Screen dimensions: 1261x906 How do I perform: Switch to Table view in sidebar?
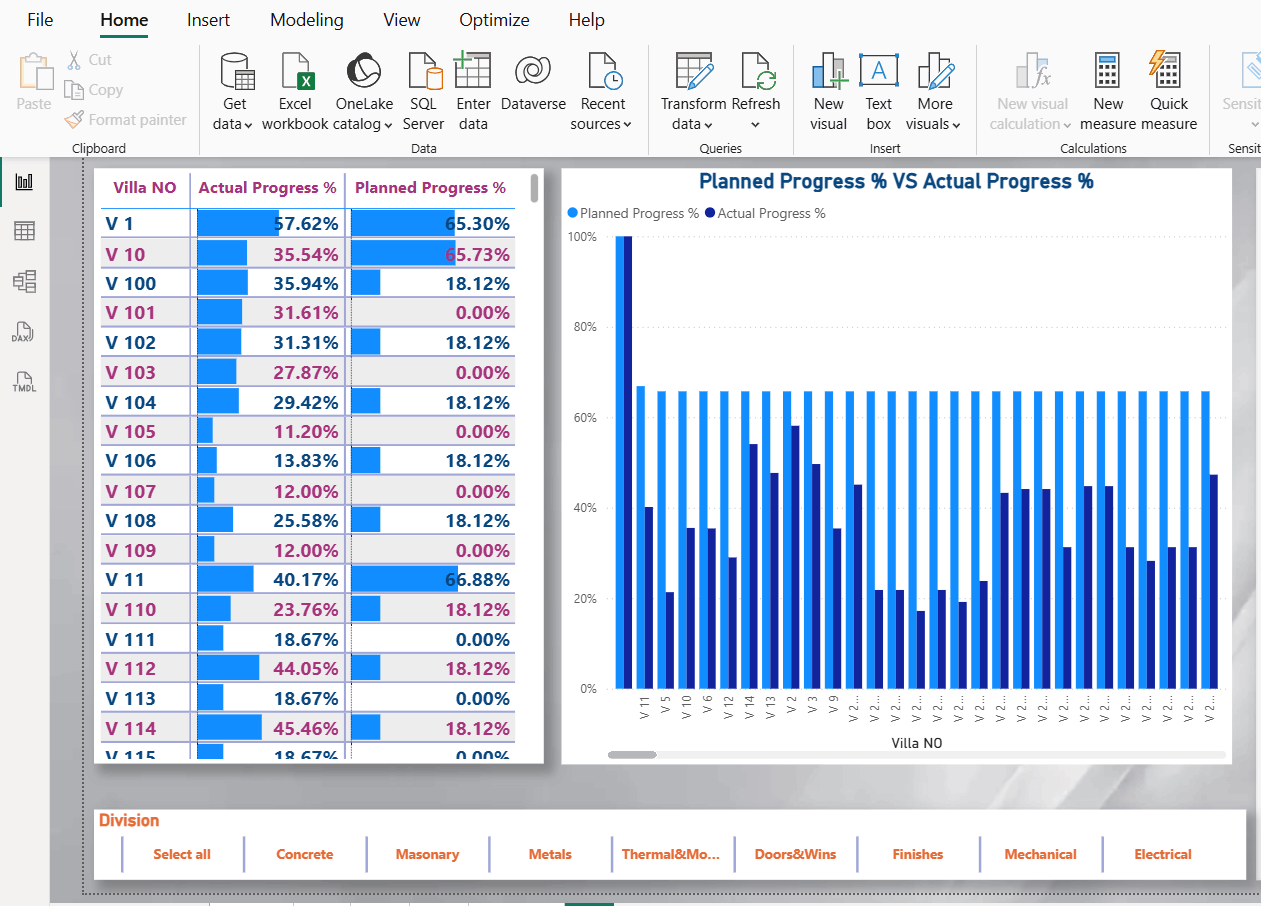[24, 231]
